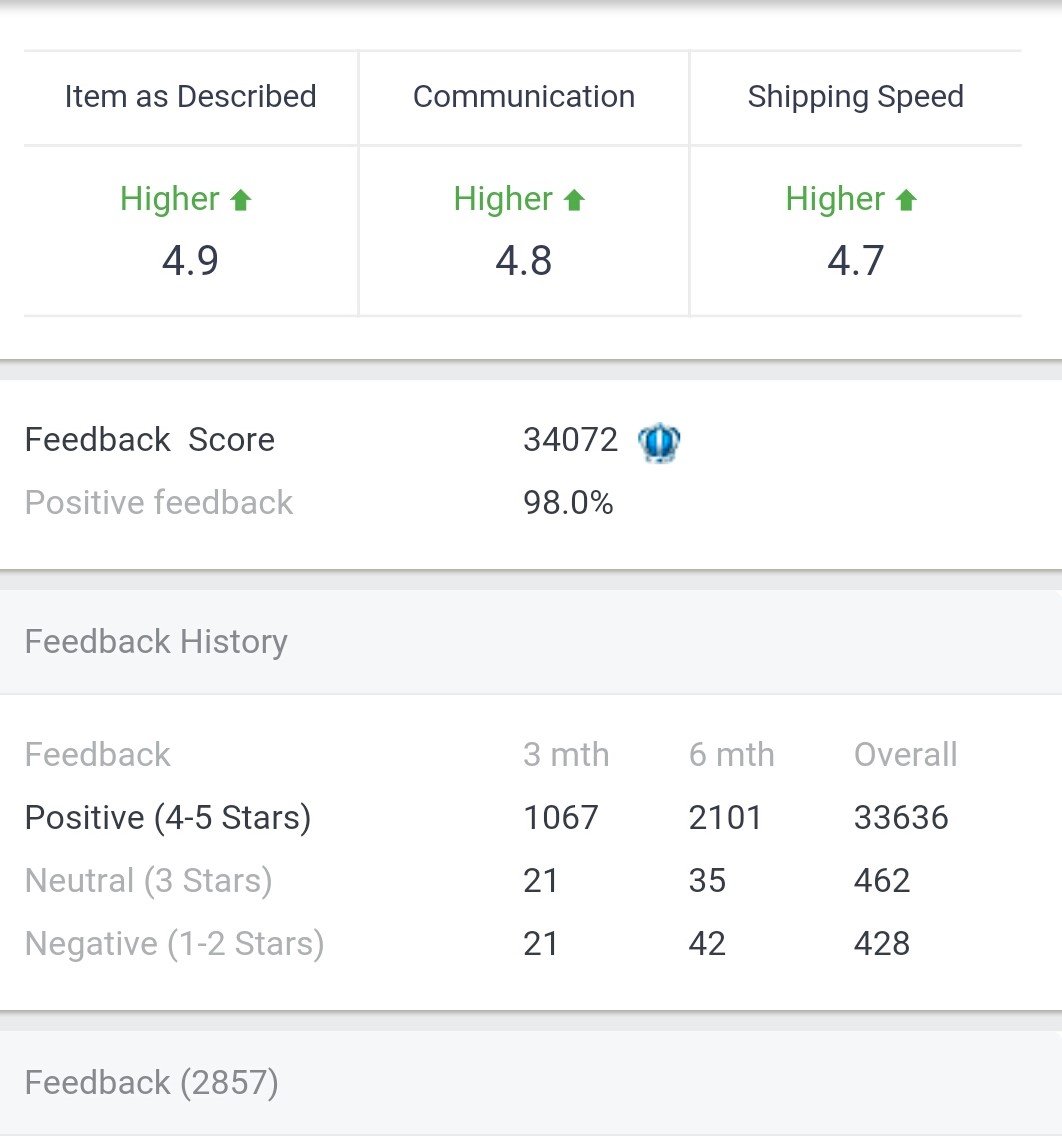Click green up arrow under Communication
Viewport: 1062px width, 1138px height.
573,200
